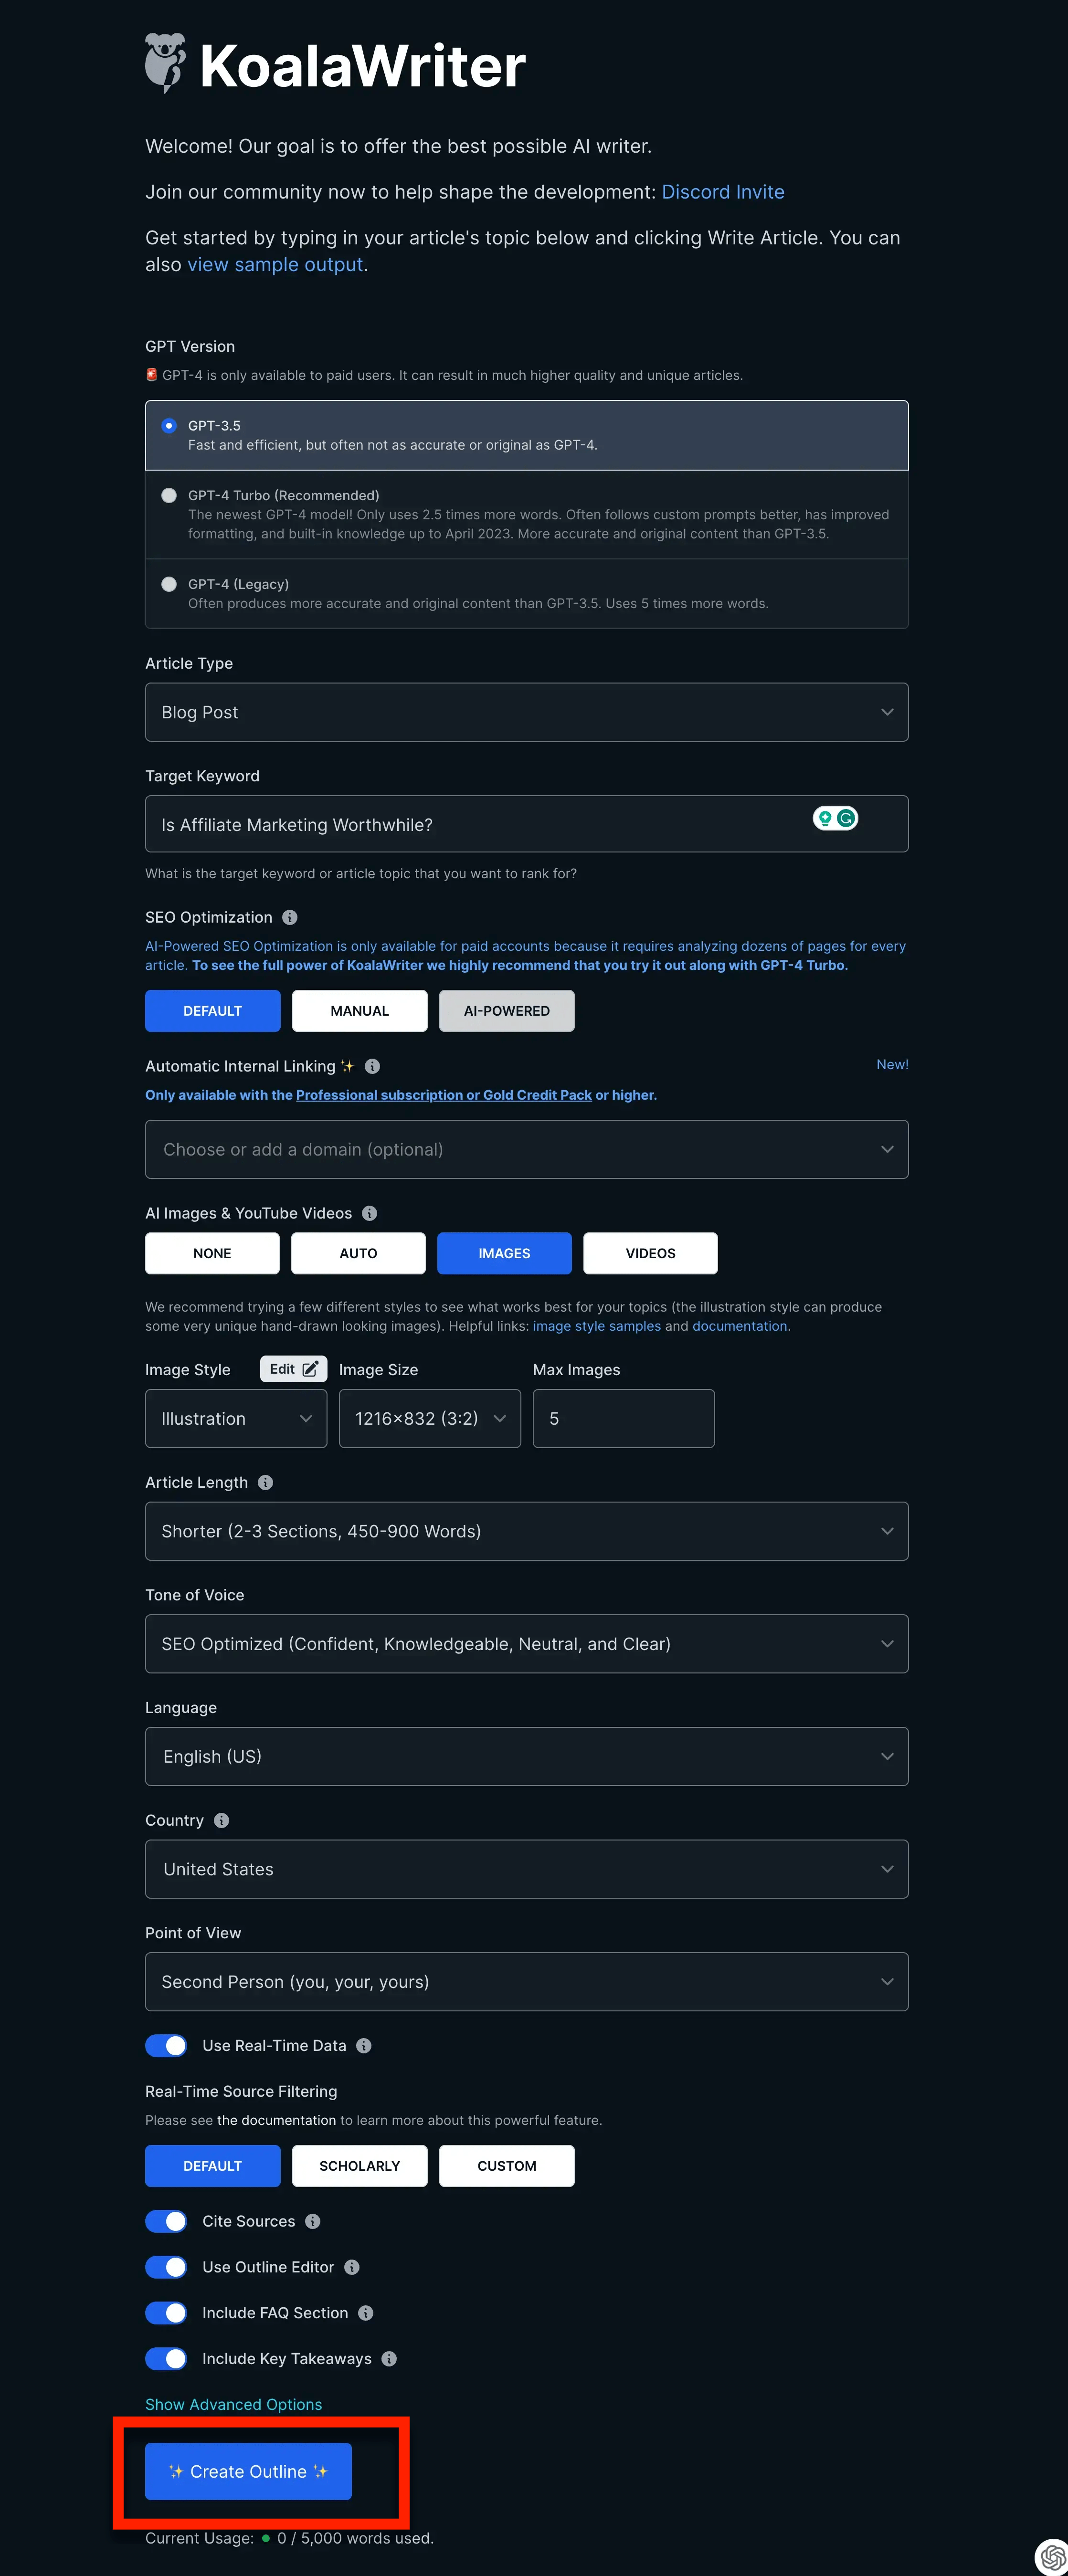
Task: Select the Videos media option
Action: [650, 1253]
